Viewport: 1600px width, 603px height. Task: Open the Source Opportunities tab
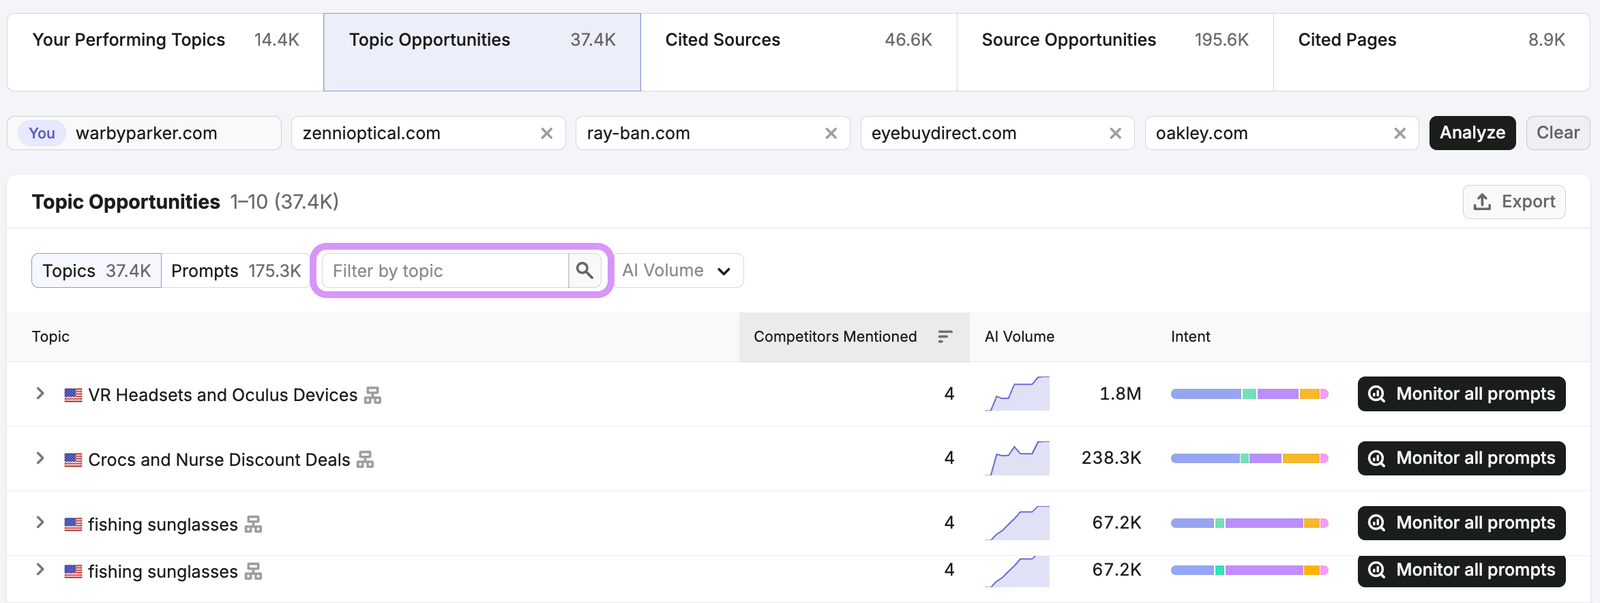(x=1115, y=52)
